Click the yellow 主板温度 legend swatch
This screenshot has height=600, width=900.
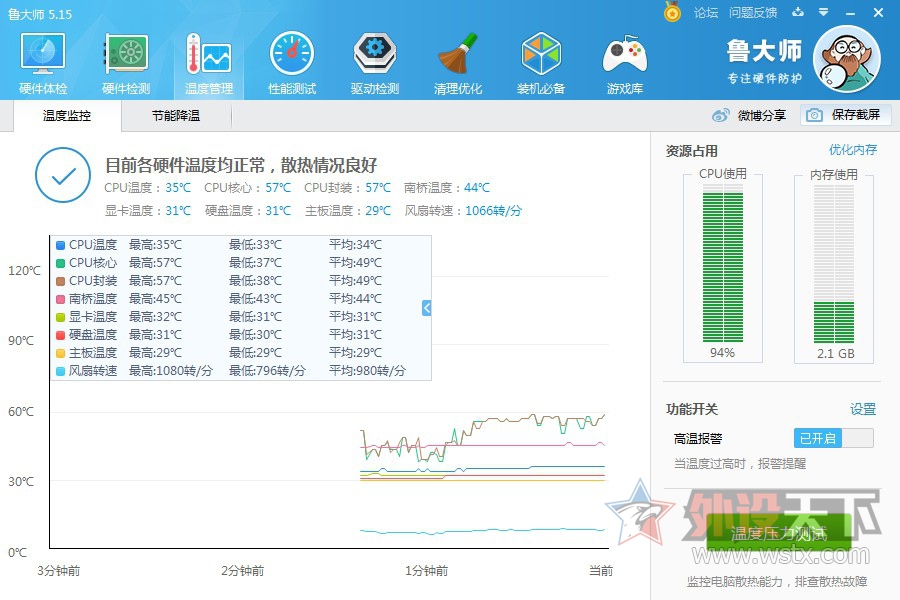[x=60, y=353]
